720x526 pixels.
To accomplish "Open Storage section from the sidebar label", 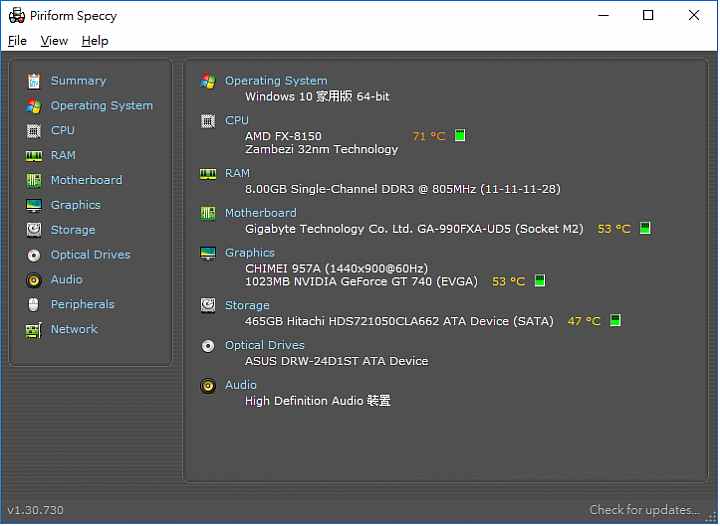I will point(73,230).
